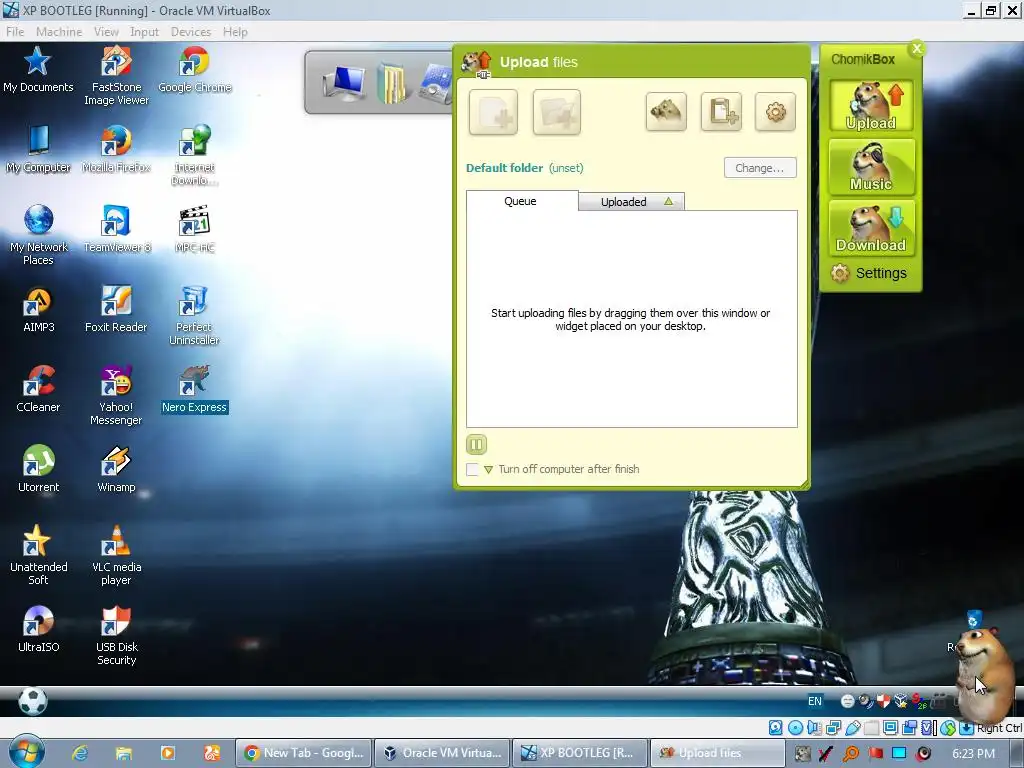Switch to Upload files taskbar button
The width and height of the screenshot is (1024, 768).
pos(716,753)
